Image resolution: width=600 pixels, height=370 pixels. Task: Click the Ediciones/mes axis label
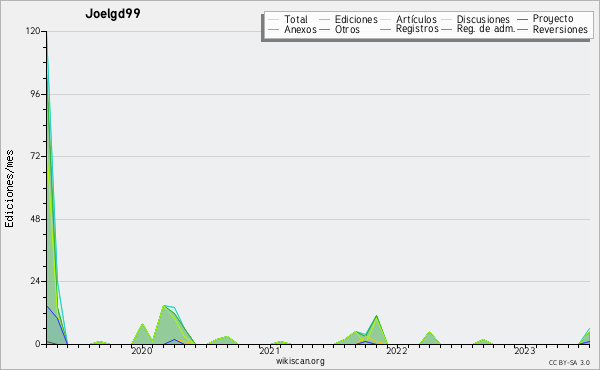click(9, 189)
